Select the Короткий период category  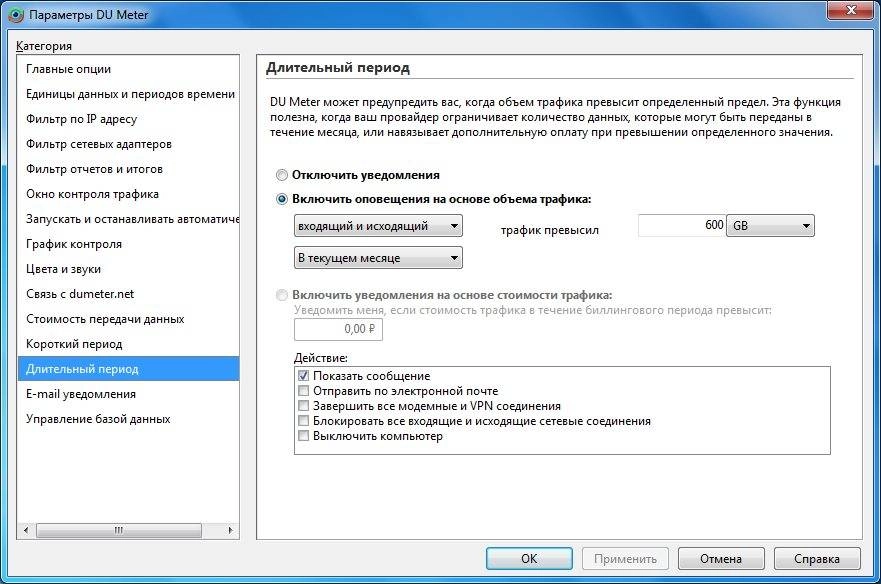(128, 344)
